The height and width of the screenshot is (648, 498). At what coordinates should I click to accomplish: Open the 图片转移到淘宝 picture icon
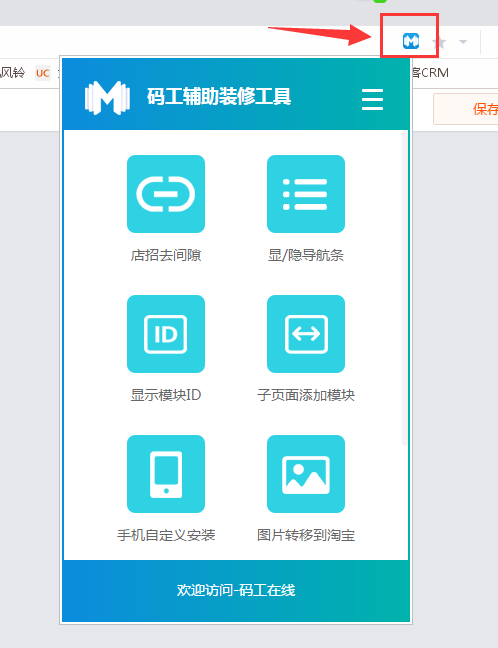pyautogui.click(x=306, y=474)
